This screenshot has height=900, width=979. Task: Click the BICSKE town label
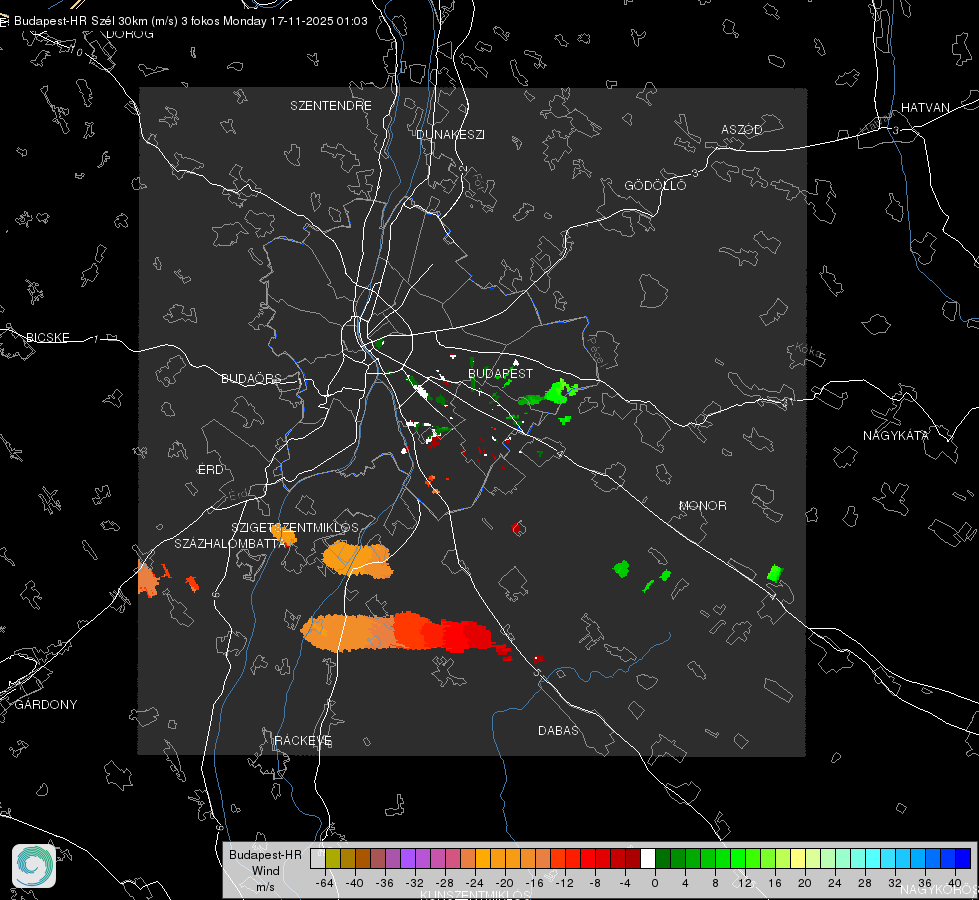coord(47,337)
